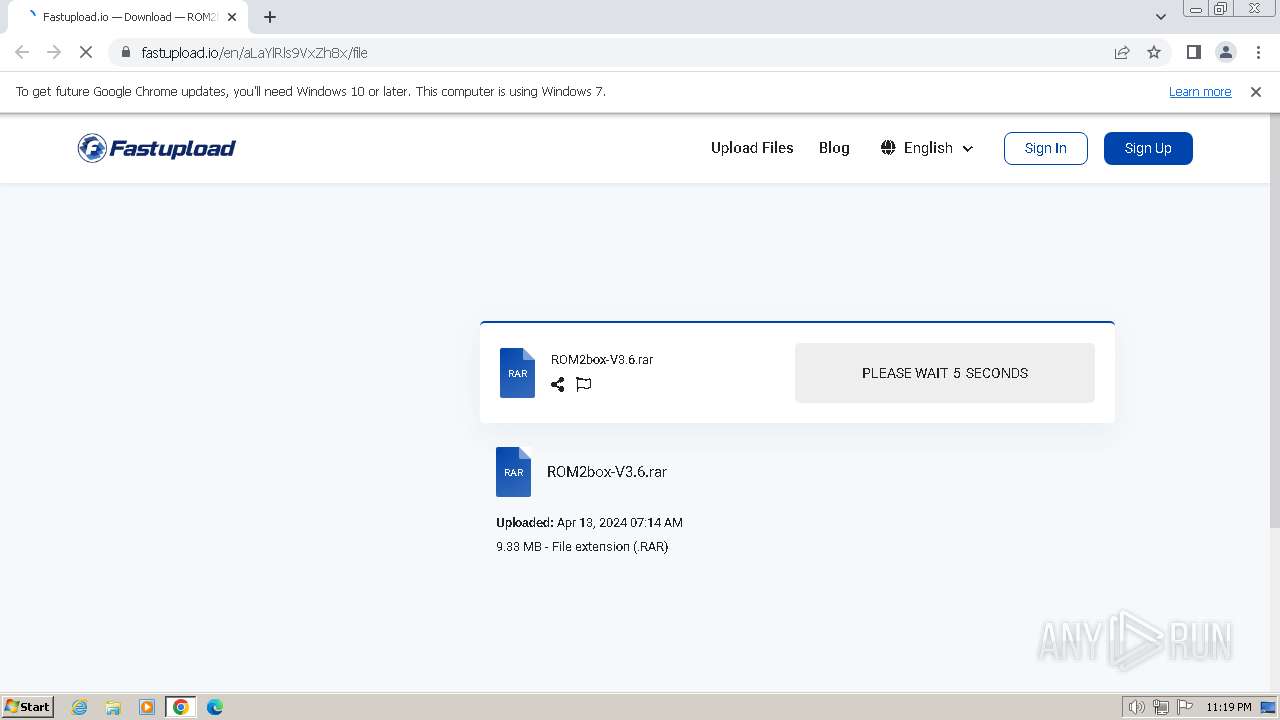Click the large RAR icon beside file details
The image size is (1280, 720).
pos(513,472)
